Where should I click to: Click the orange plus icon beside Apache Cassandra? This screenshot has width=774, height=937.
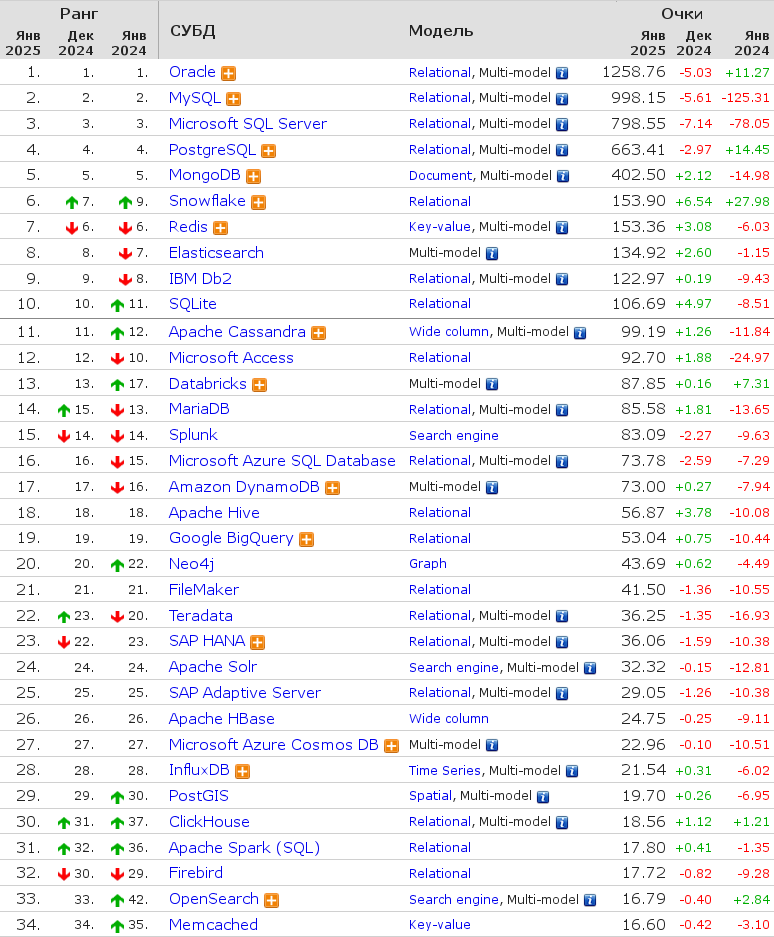(319, 333)
